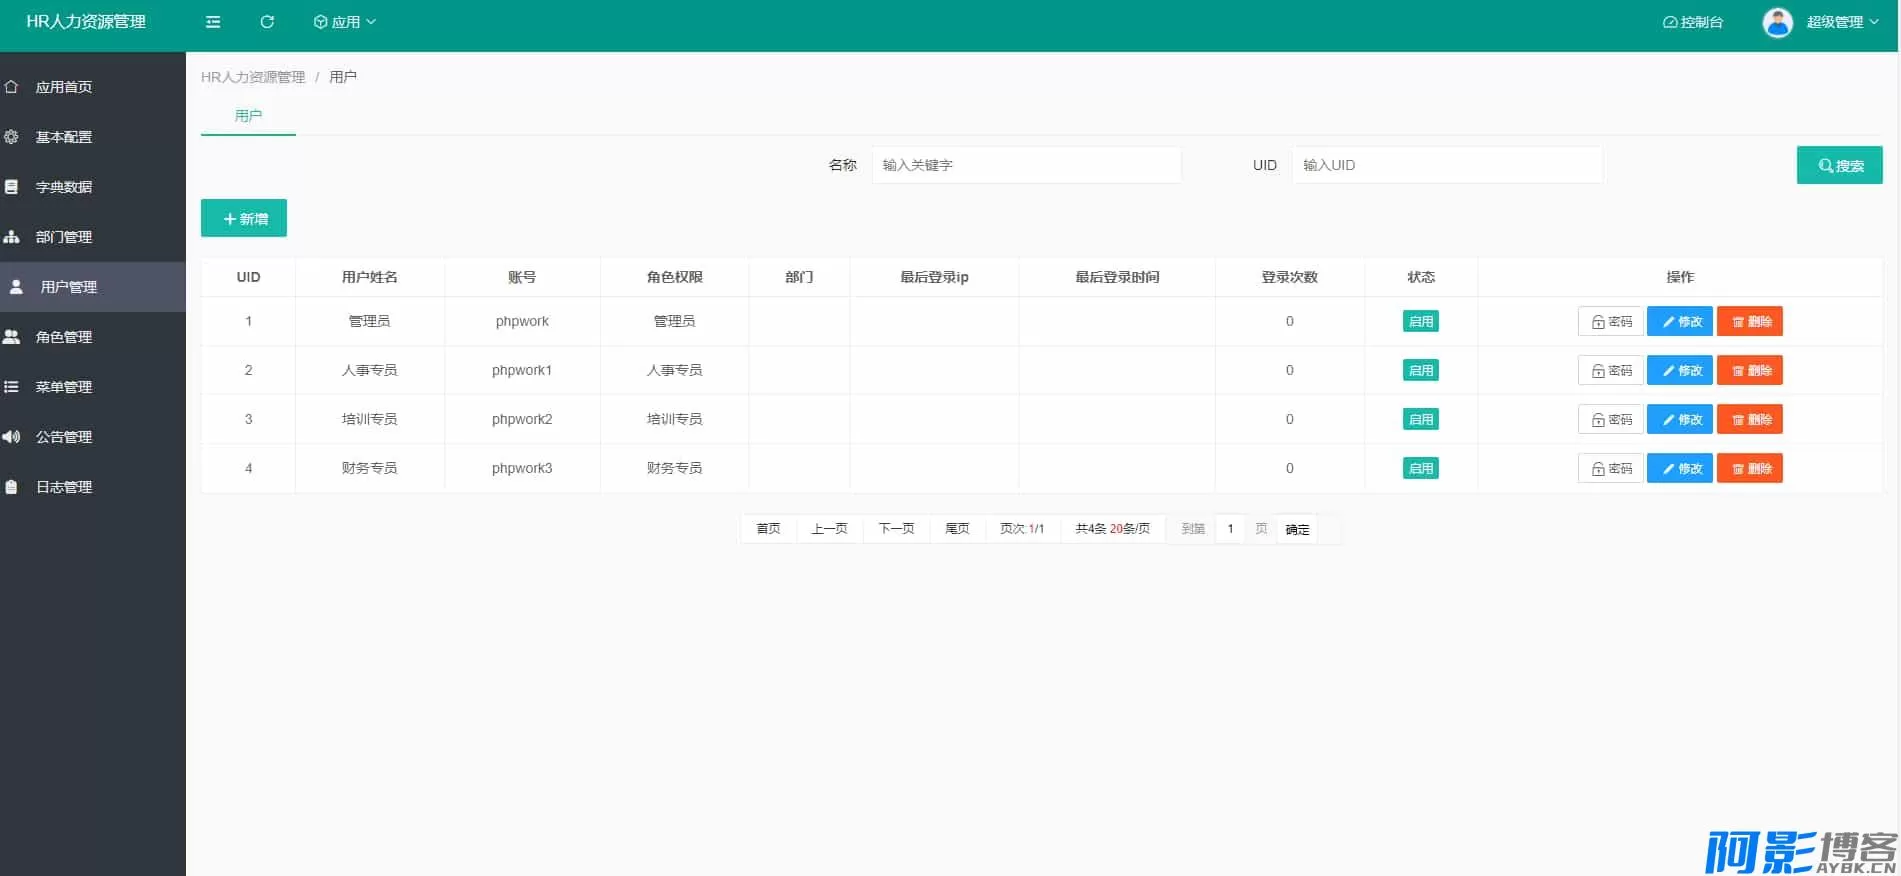Click the 新增 add button
The image size is (1901, 876).
[x=244, y=219]
